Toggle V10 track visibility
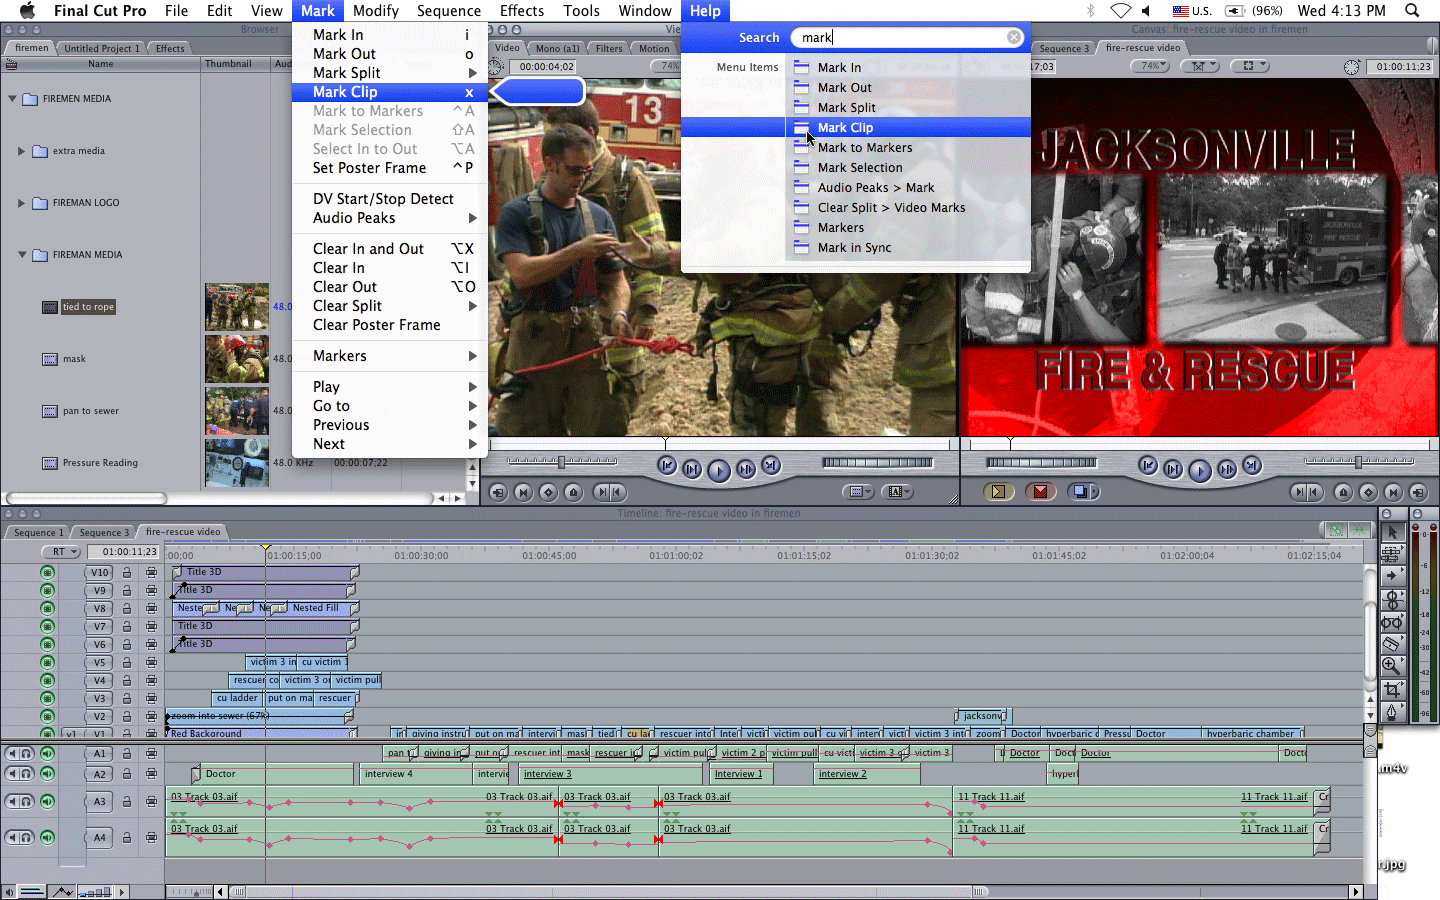1440x900 pixels. coord(47,573)
